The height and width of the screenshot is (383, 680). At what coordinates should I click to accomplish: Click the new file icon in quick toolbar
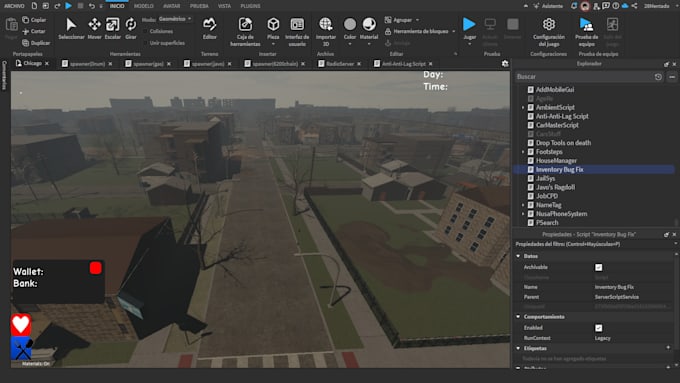(x=34, y=6)
